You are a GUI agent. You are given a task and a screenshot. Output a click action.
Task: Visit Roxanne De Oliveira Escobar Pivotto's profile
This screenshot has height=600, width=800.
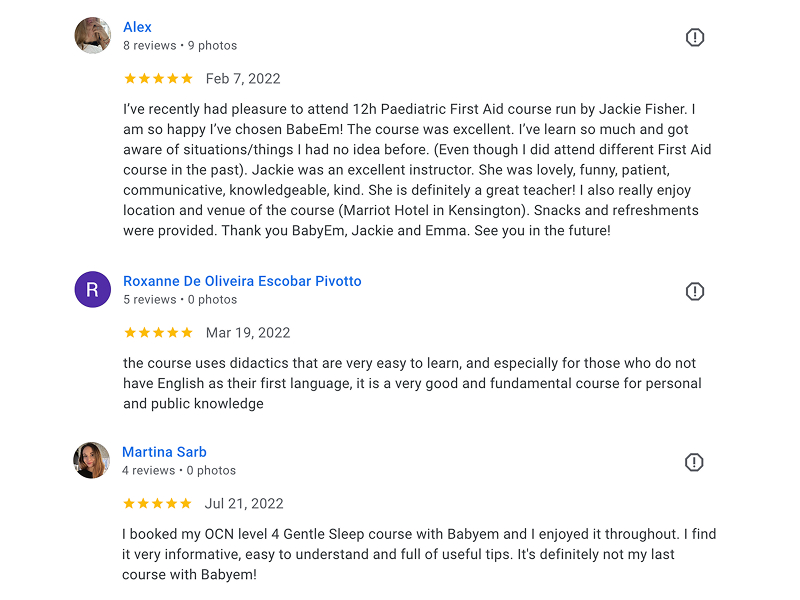(x=242, y=281)
